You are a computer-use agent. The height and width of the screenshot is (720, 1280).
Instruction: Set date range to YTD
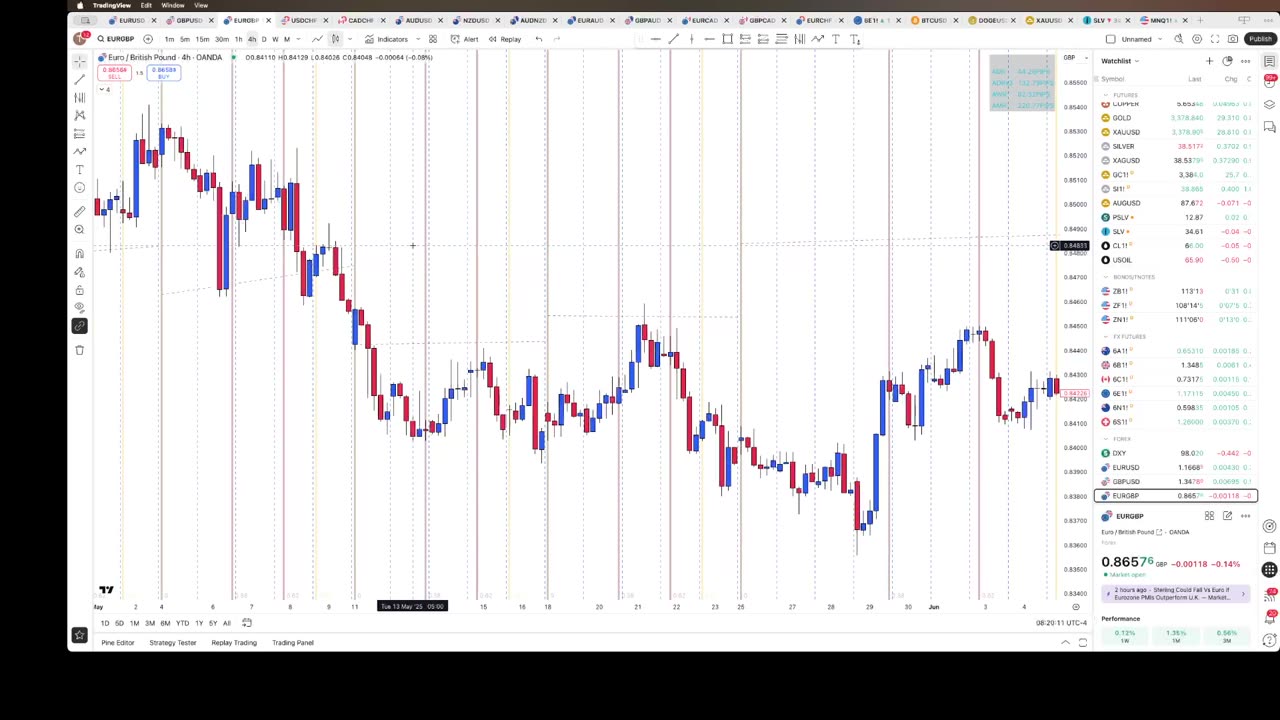point(182,623)
